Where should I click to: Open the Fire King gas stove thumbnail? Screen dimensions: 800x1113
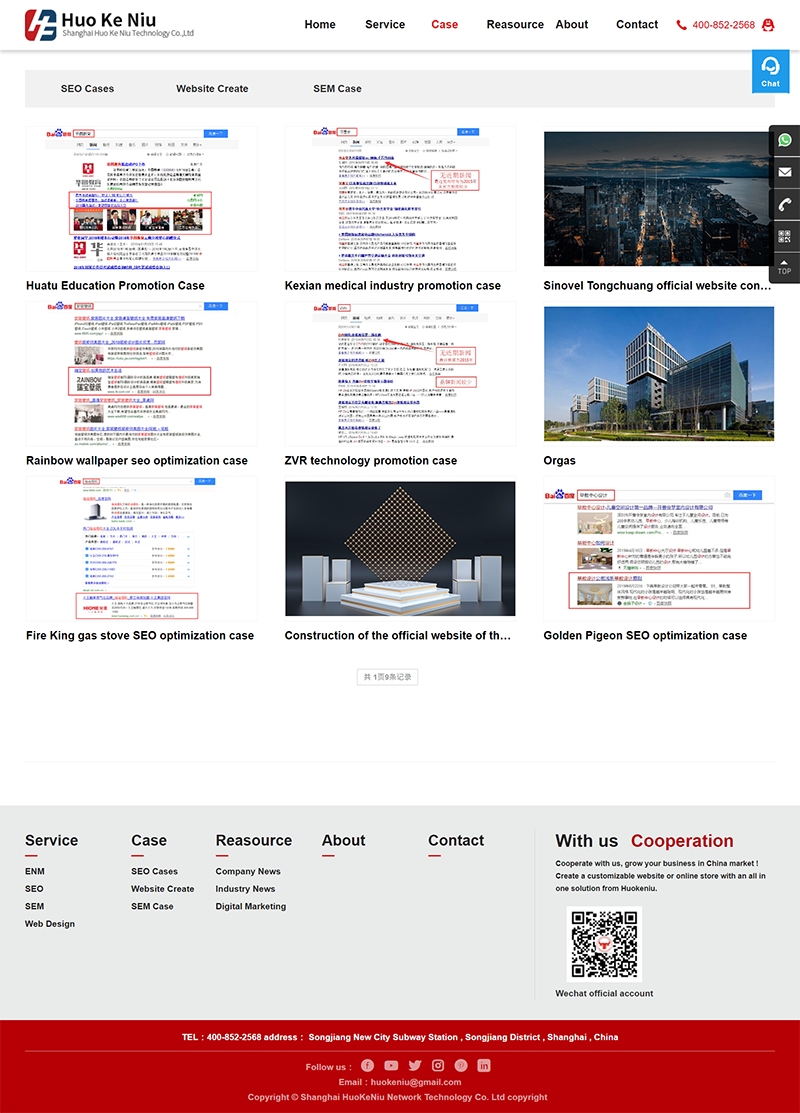(x=141, y=549)
